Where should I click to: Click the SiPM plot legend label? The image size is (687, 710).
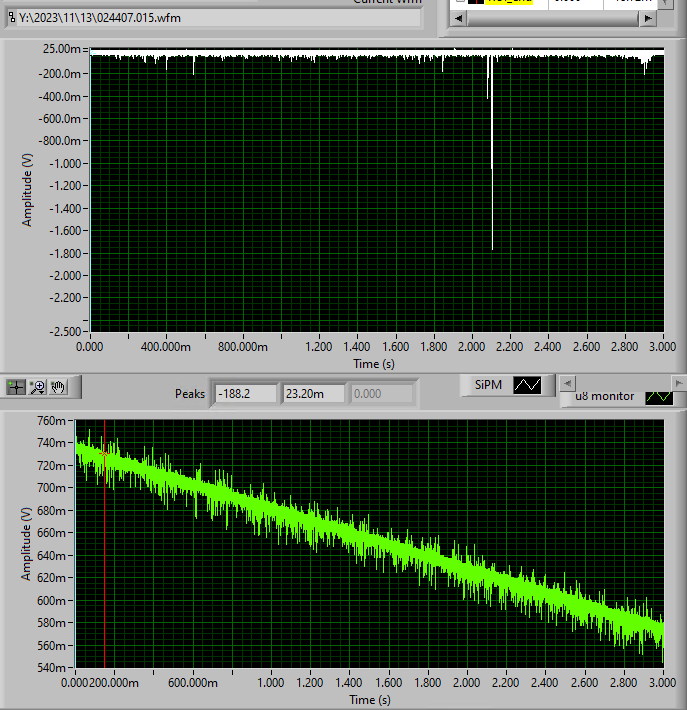click(488, 385)
